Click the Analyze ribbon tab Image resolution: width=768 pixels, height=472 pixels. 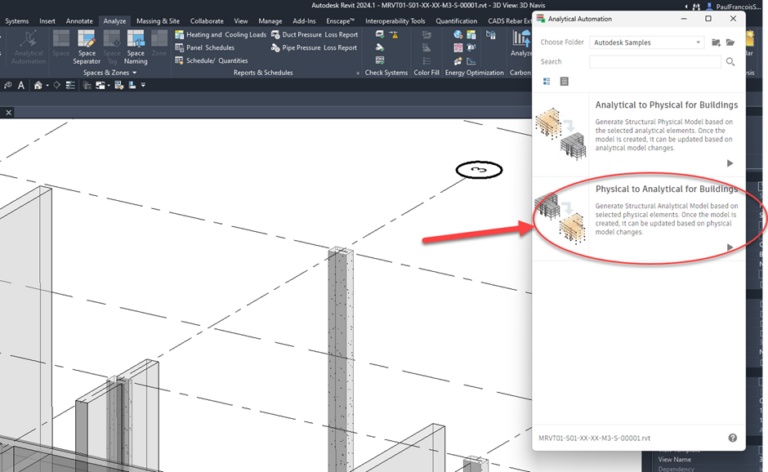click(114, 21)
